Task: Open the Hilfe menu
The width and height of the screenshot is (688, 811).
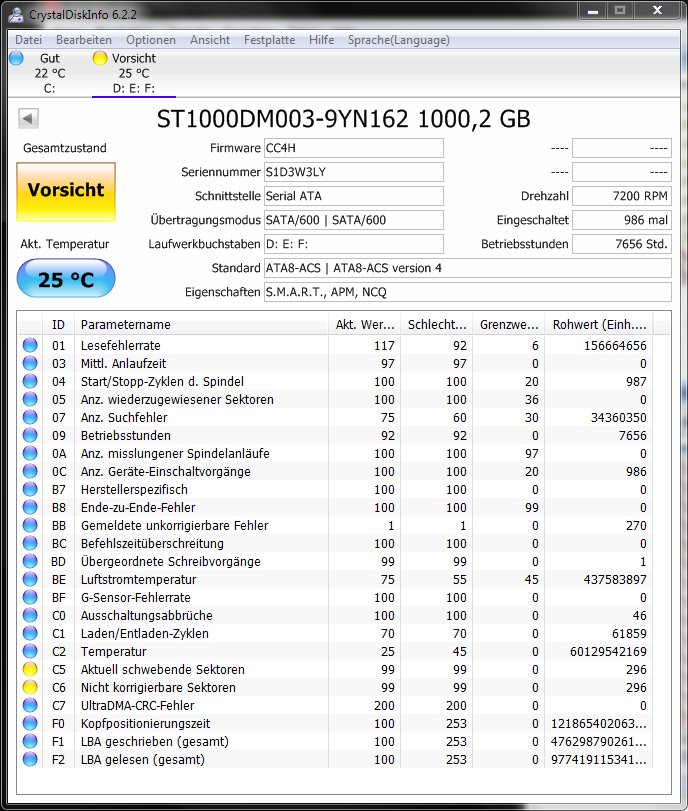Action: (x=321, y=40)
